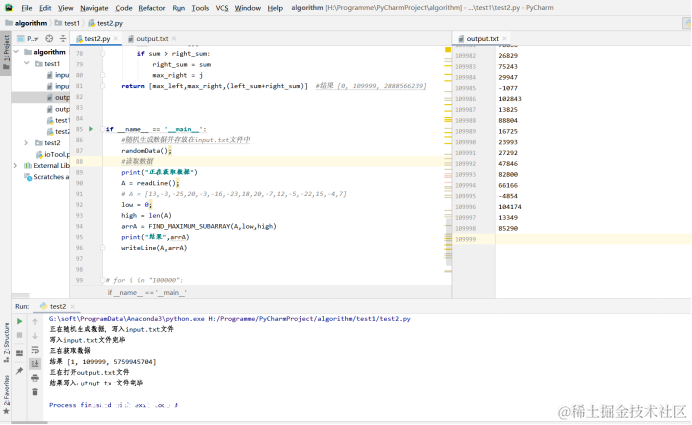This screenshot has width=692, height=425.
Task: Collapse the test1 folder arrow
Action: pyautogui.click(x=27, y=64)
